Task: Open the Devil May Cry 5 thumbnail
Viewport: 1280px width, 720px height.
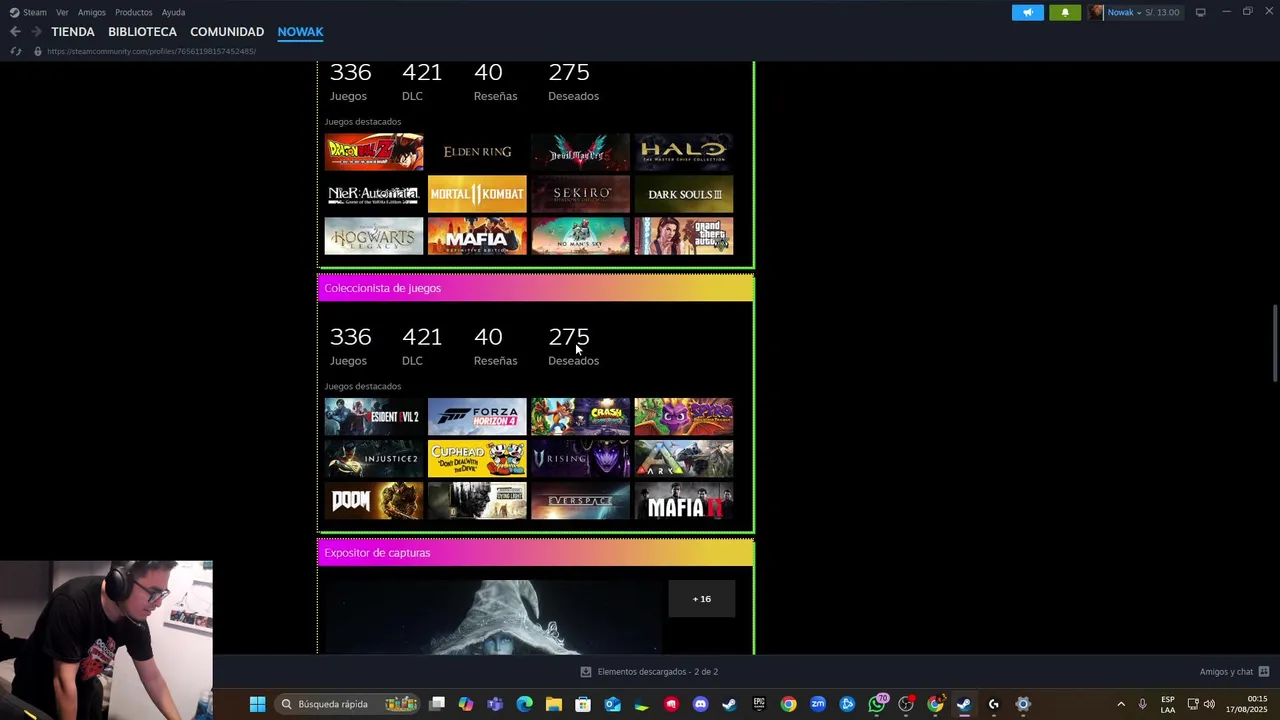Action: (581, 152)
